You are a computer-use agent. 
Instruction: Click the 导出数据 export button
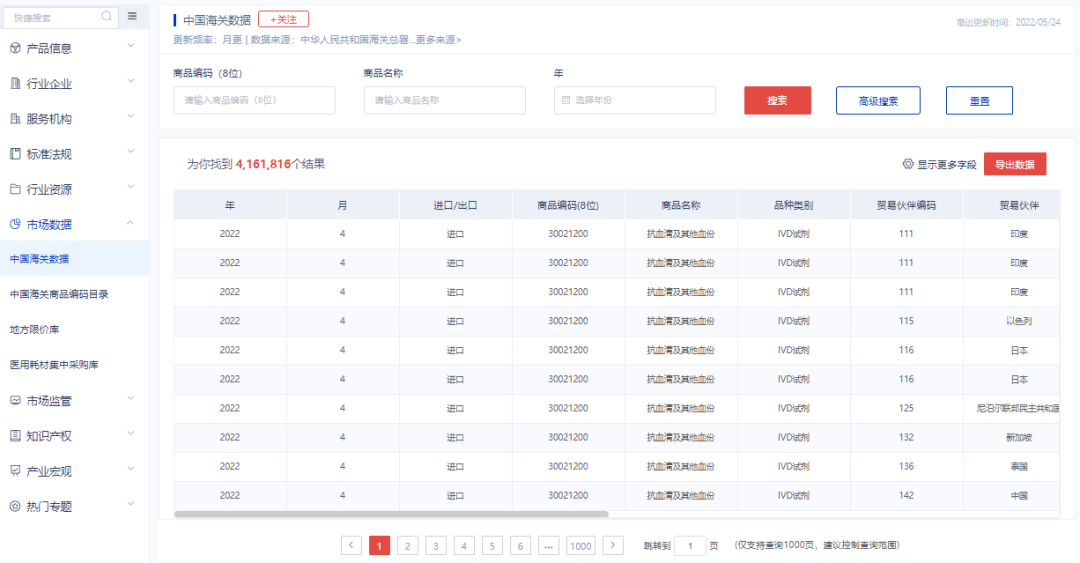1015,164
